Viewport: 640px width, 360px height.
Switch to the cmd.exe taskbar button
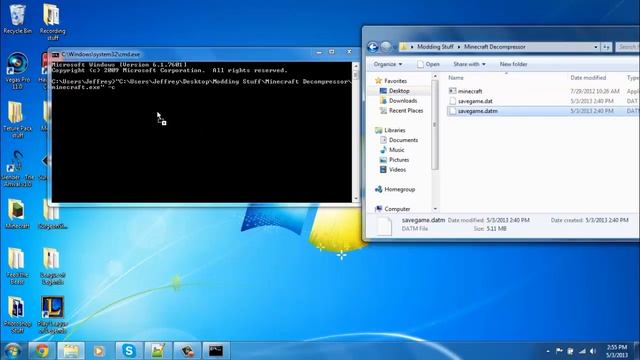pos(216,351)
